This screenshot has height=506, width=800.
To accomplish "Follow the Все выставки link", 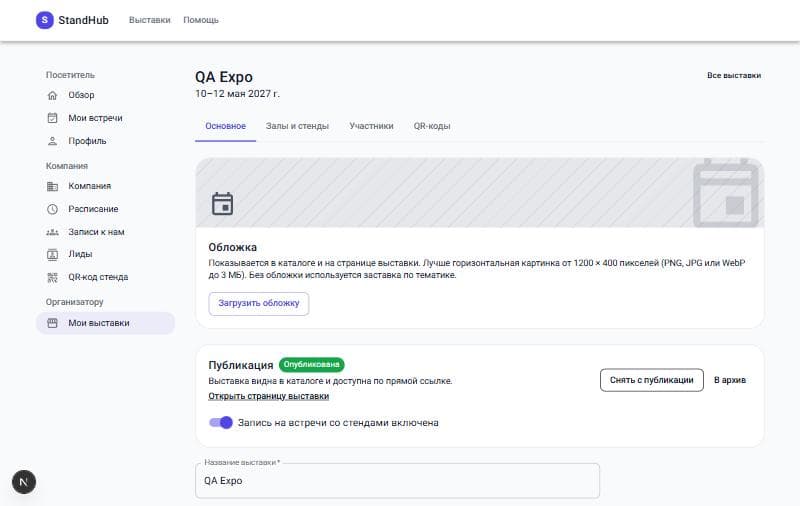I will (734, 75).
